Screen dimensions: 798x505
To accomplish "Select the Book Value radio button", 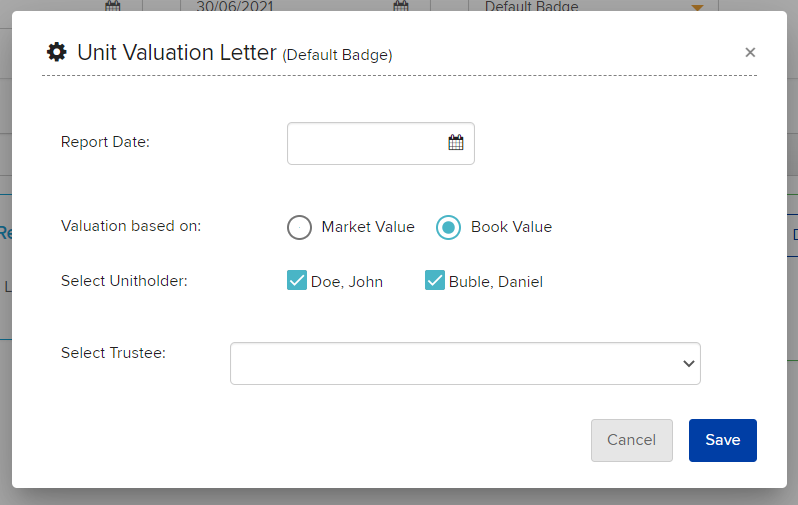I will 448,227.
